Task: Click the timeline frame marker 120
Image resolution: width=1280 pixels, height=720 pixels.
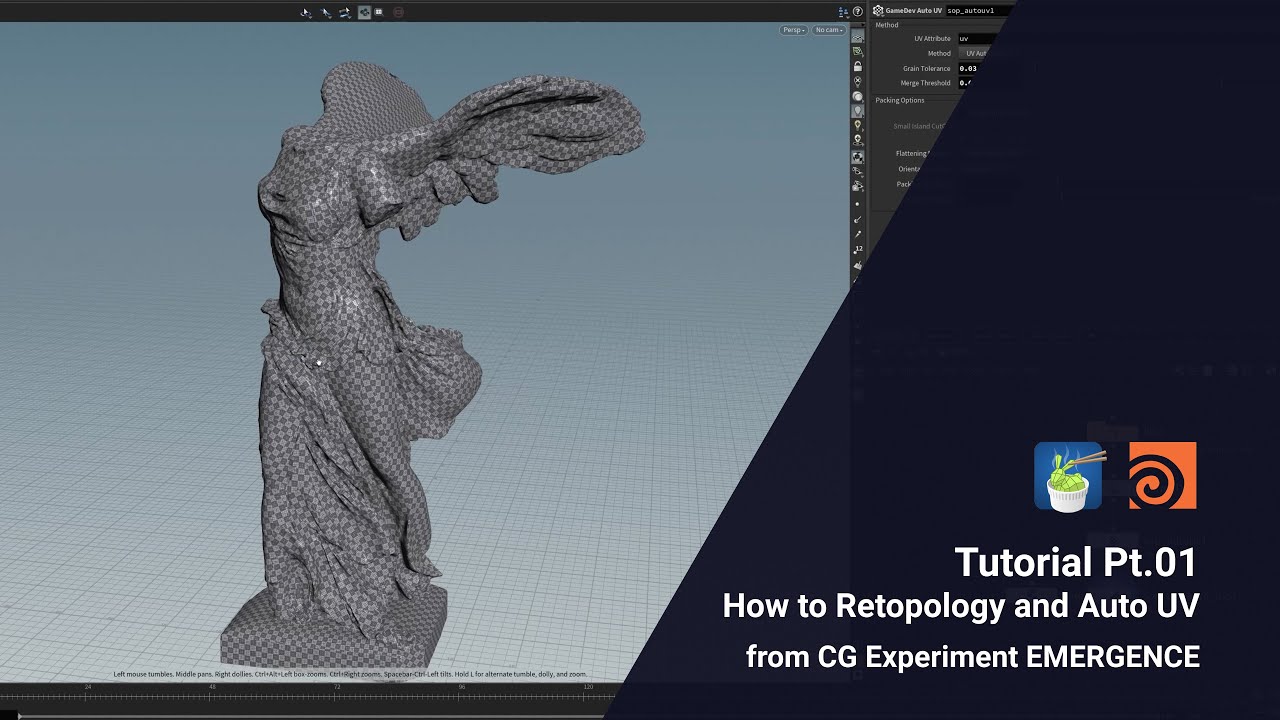Action: coord(587,687)
